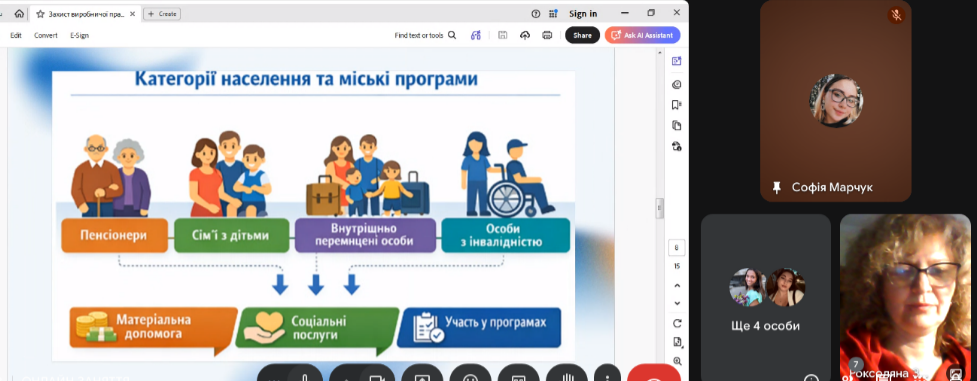Screen dimensions: 977x381
Task: Open the Adobe apps grid icon
Action: [553, 14]
